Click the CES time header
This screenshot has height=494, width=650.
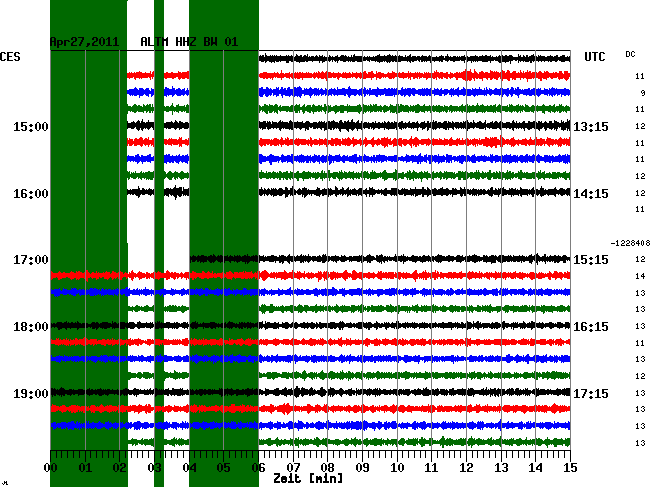click(10, 57)
